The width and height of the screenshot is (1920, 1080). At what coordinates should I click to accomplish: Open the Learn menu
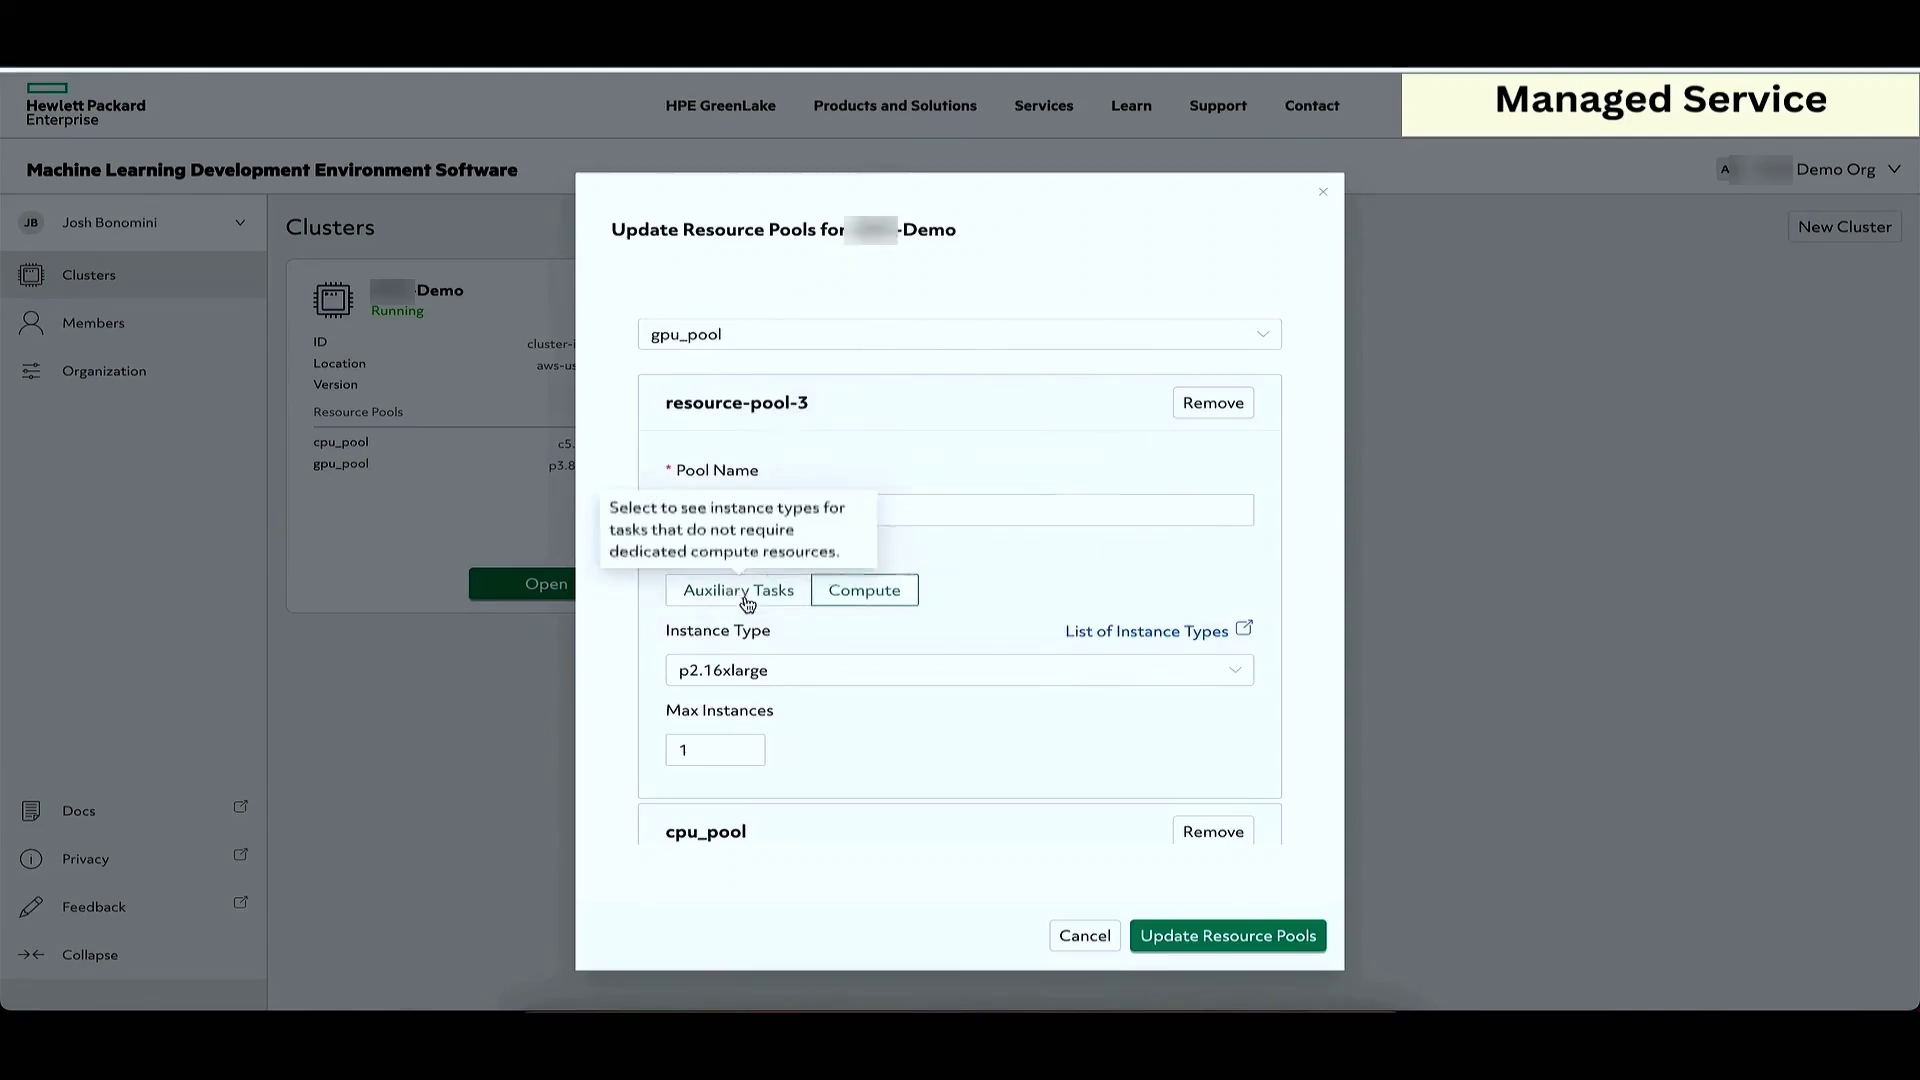(x=1131, y=105)
